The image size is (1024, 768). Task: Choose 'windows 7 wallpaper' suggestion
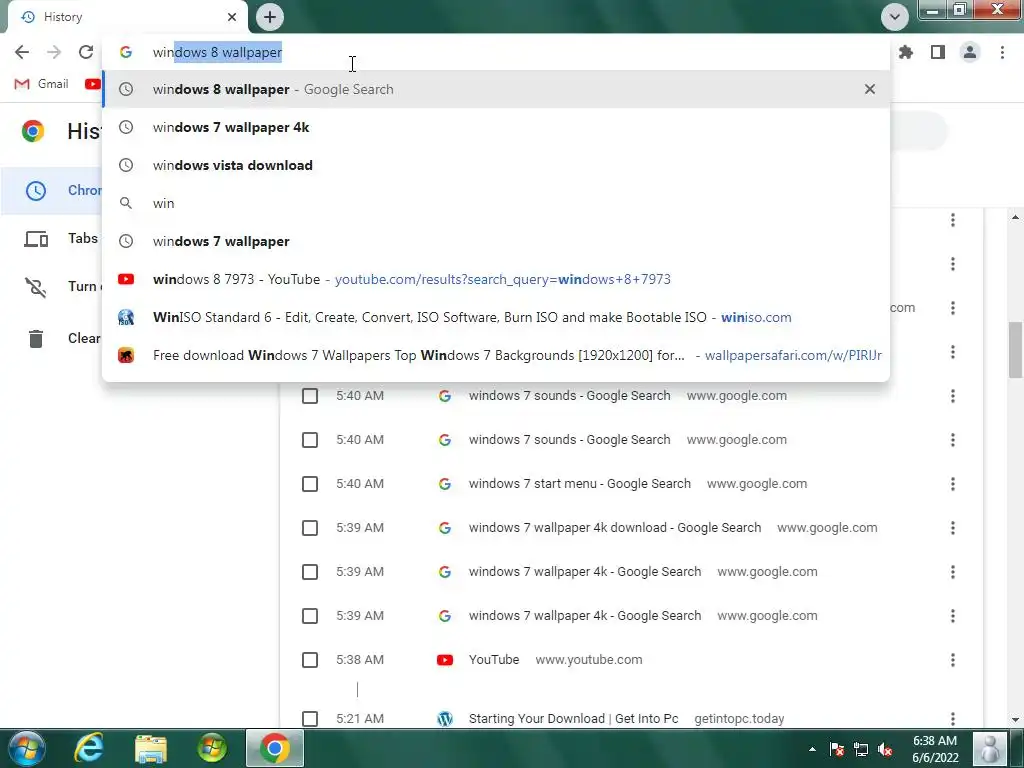(496, 241)
